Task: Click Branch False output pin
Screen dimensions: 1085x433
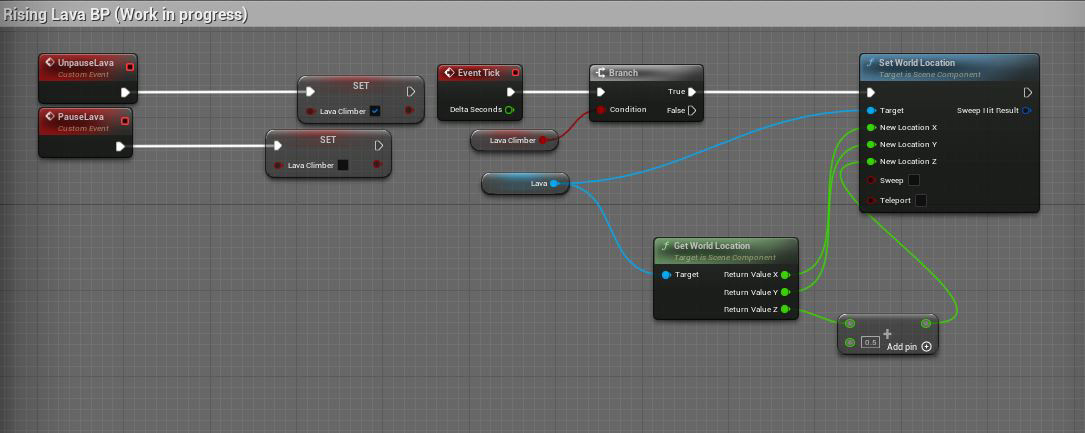Action: pos(692,110)
